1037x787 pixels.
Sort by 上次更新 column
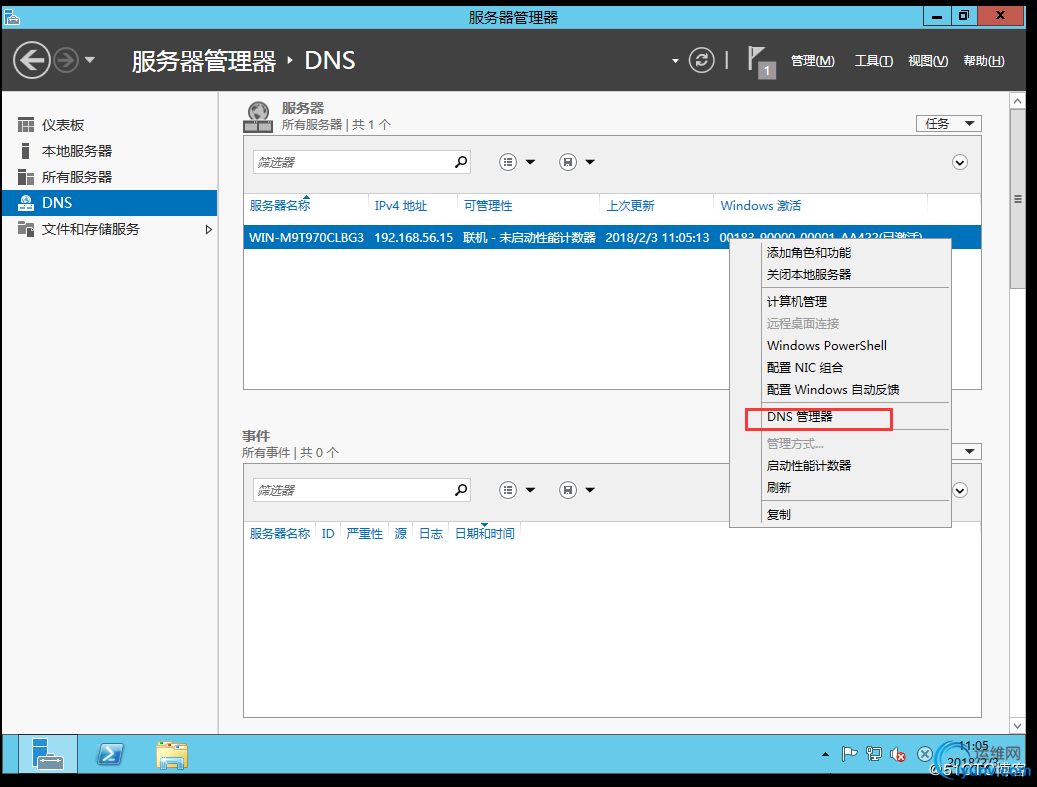630,206
